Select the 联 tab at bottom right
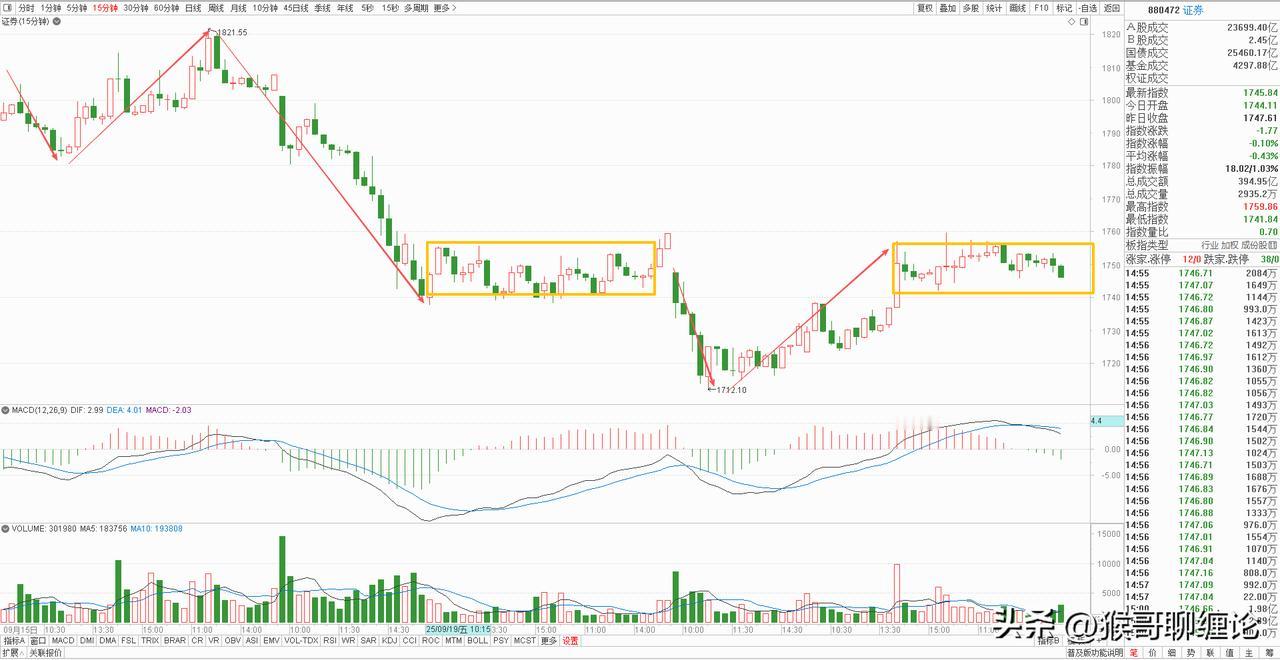This screenshot has height=660, width=1280. click(x=1210, y=653)
